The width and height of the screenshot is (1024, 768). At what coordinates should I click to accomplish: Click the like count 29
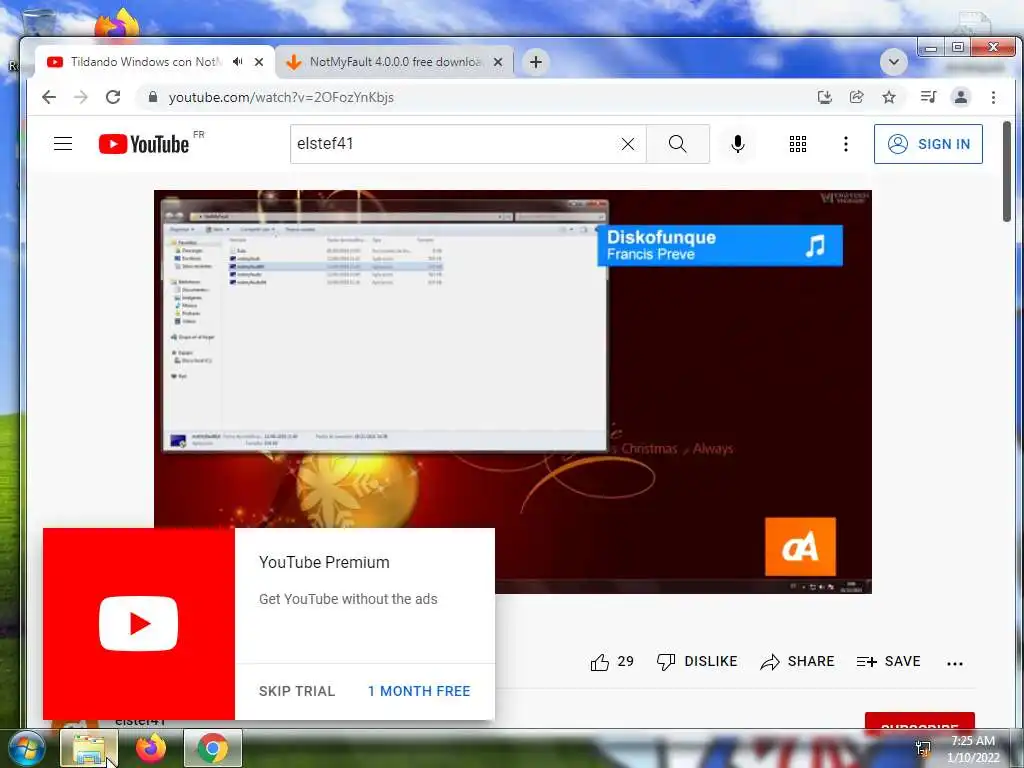tap(626, 662)
